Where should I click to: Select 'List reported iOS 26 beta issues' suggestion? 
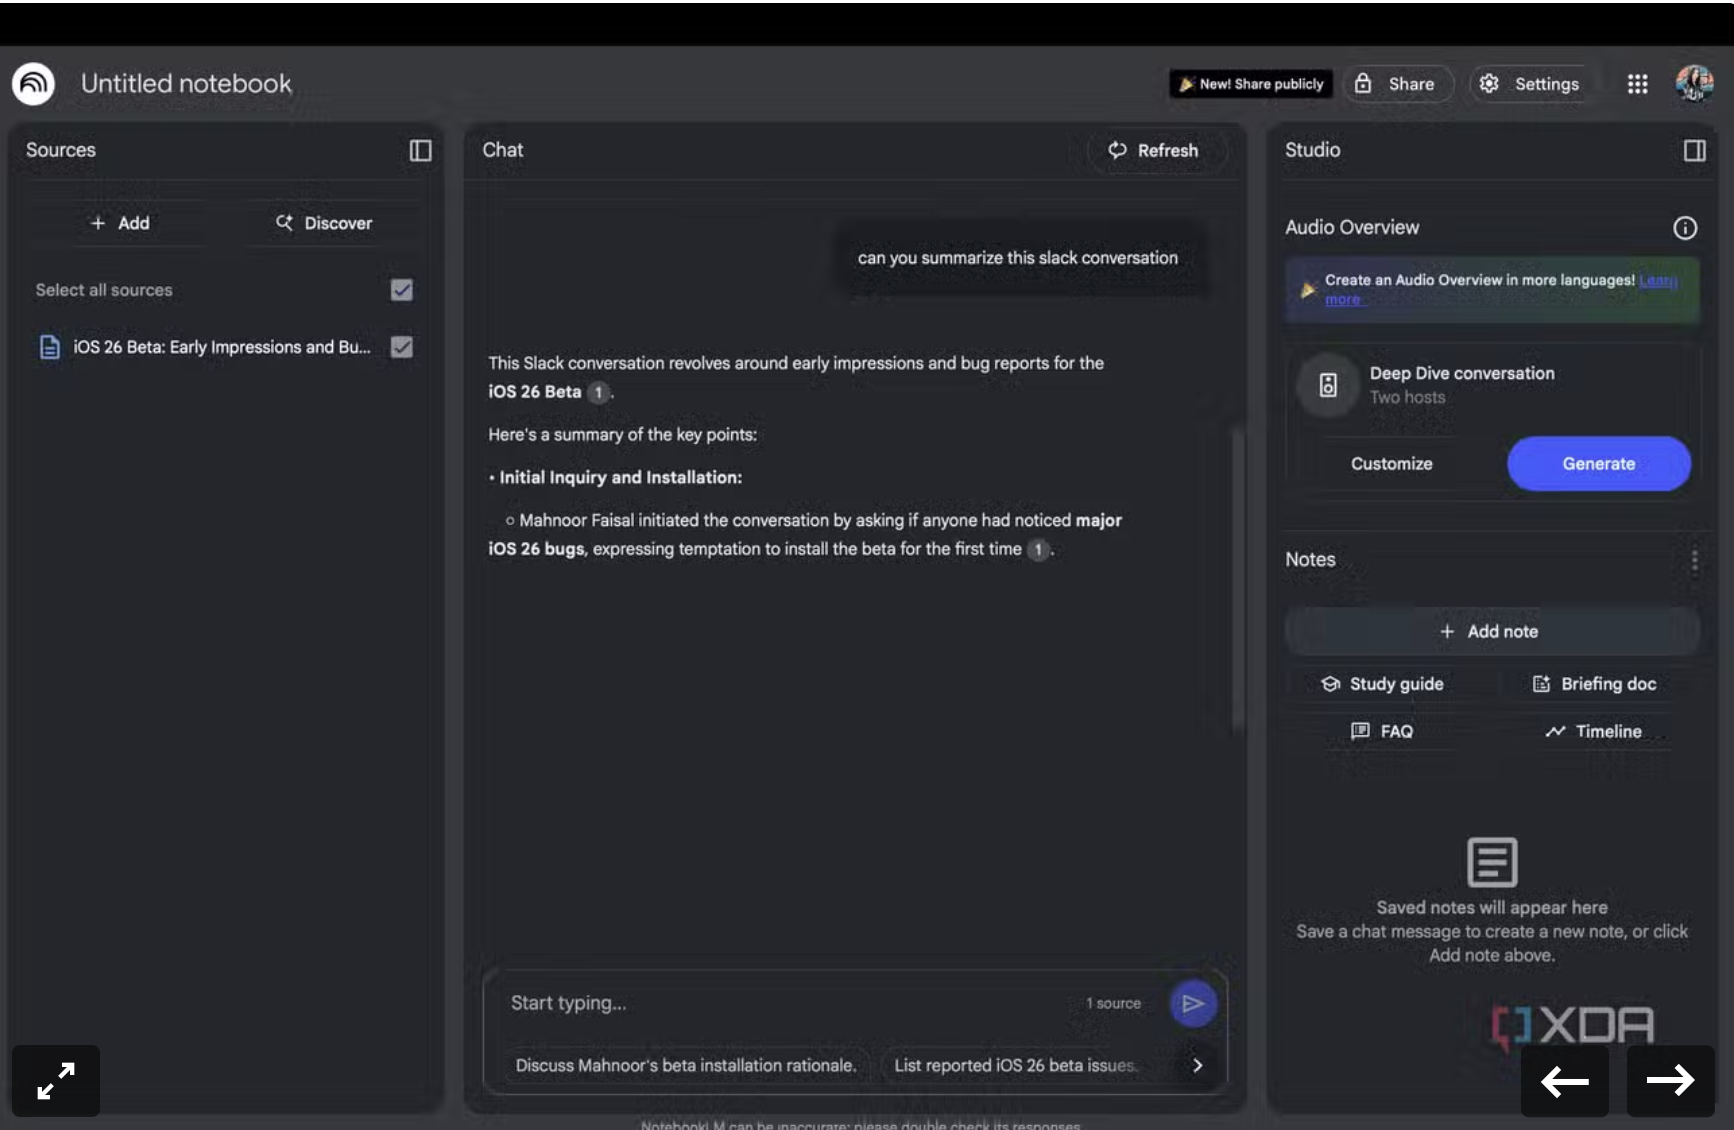[1015, 1065]
